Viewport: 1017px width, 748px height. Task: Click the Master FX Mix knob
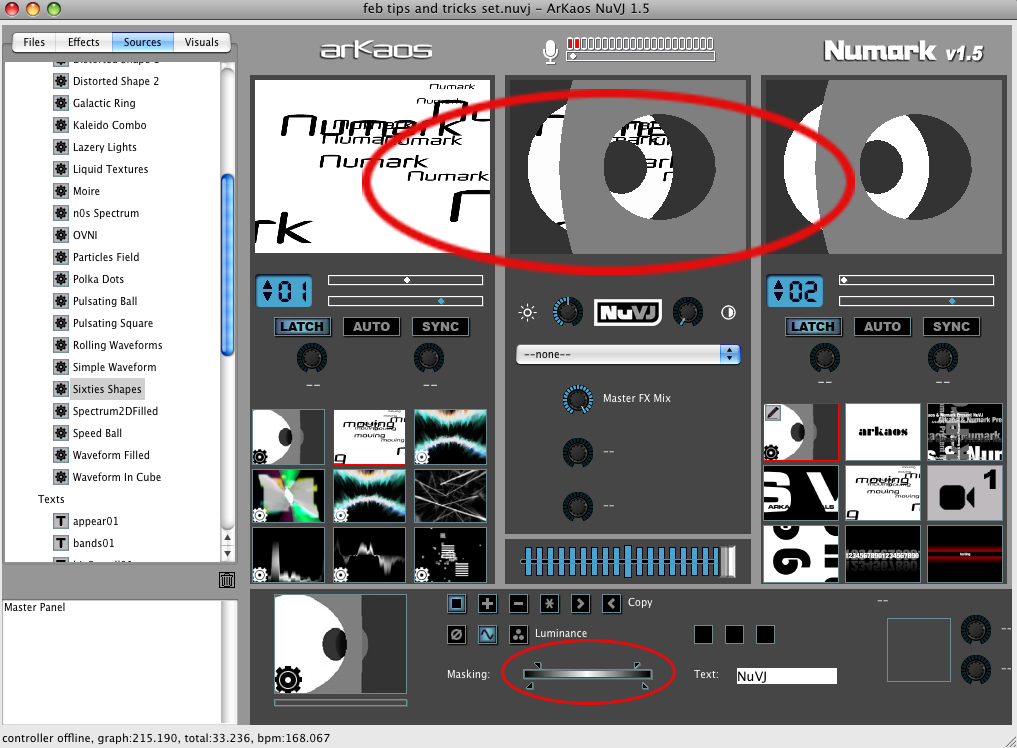tap(577, 399)
